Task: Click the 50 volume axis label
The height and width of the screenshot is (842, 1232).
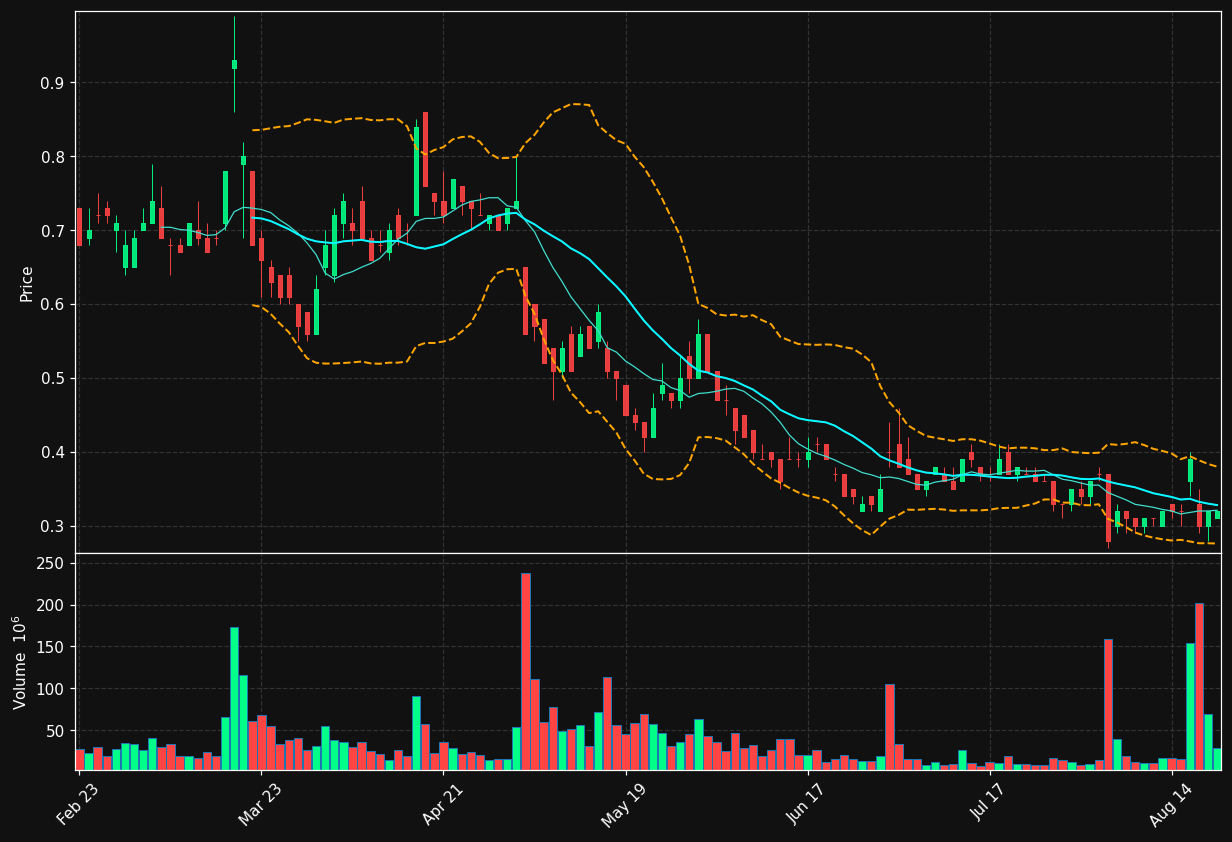Action: click(x=56, y=731)
